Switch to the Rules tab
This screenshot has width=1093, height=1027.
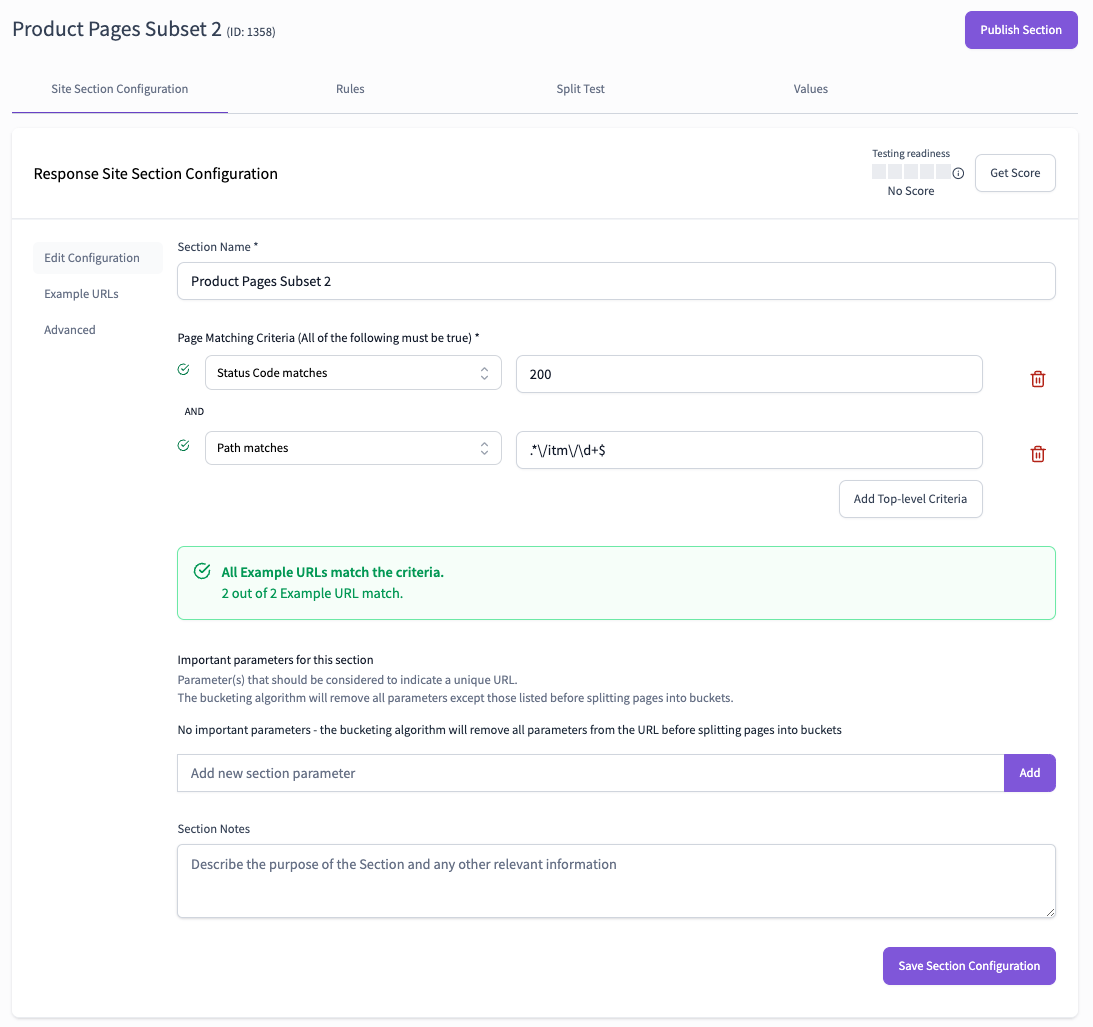point(350,89)
